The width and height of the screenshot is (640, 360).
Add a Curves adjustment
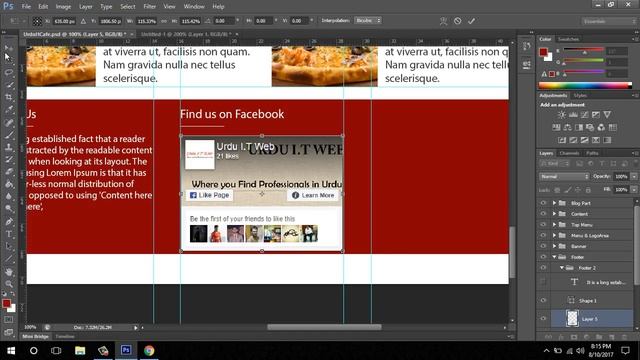584,115
